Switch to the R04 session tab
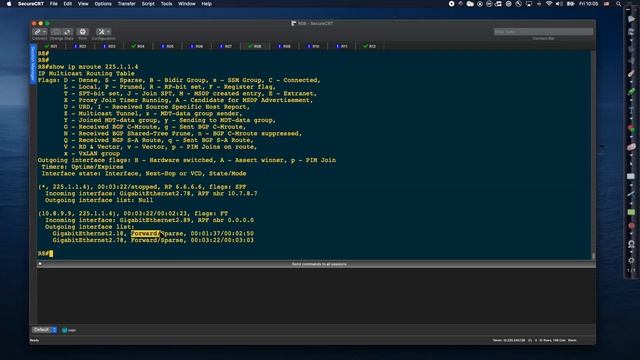The width and height of the screenshot is (640, 360). point(138,46)
